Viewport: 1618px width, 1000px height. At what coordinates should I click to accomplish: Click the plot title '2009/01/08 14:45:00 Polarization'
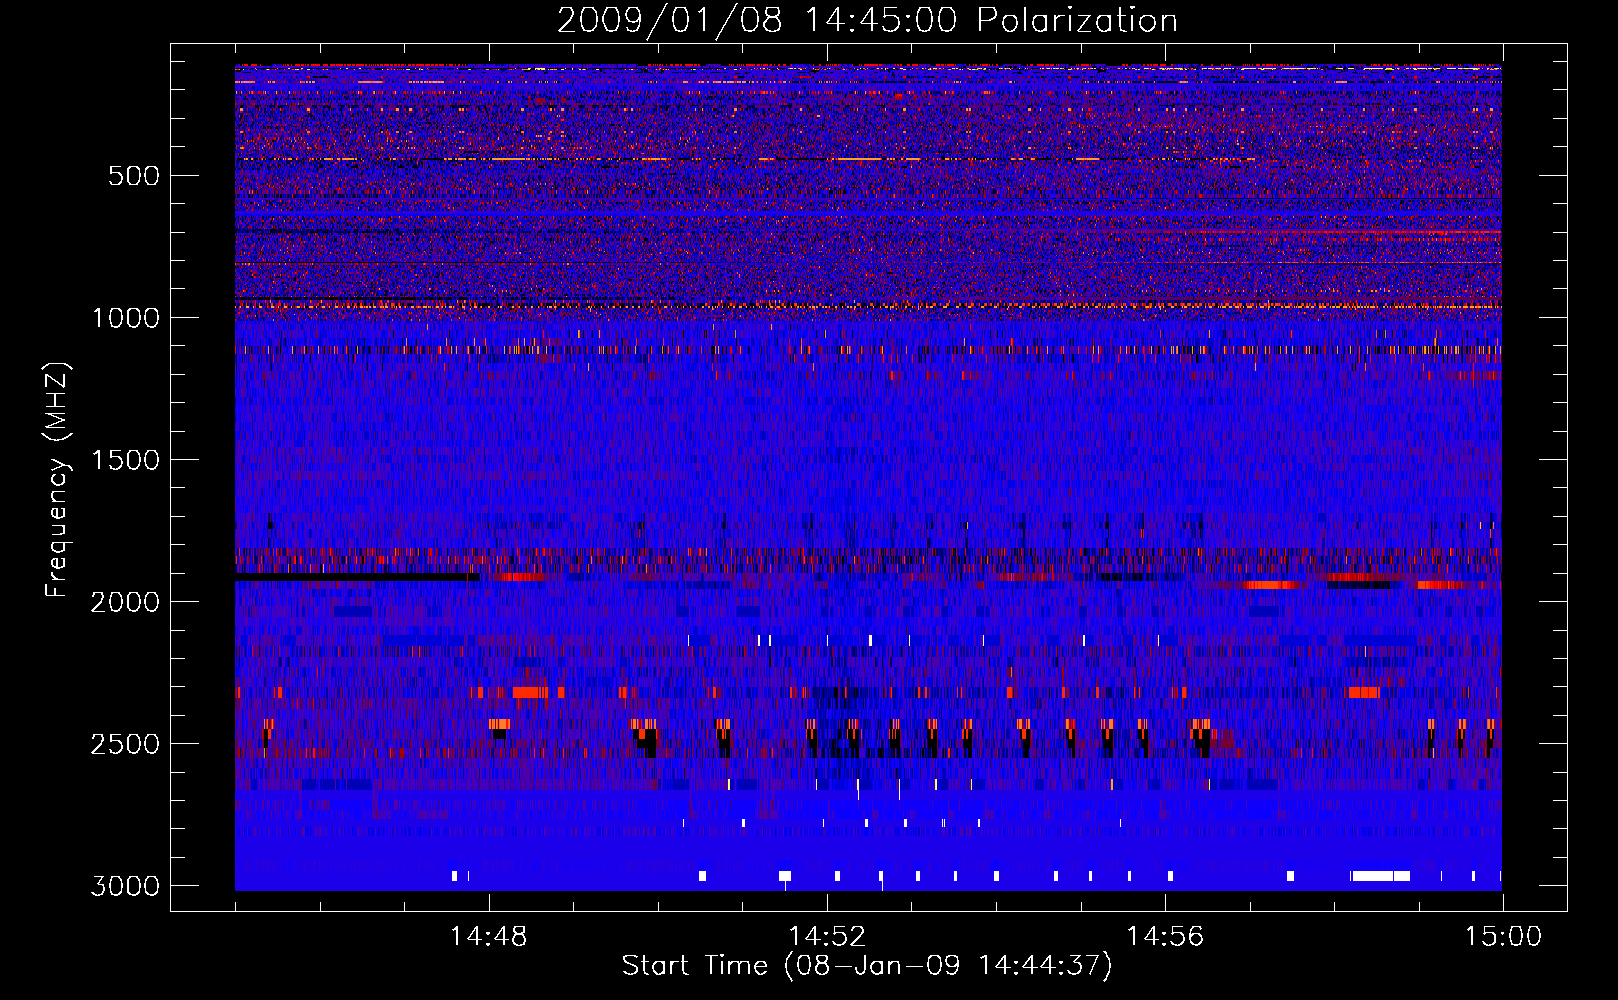pyautogui.click(x=867, y=20)
